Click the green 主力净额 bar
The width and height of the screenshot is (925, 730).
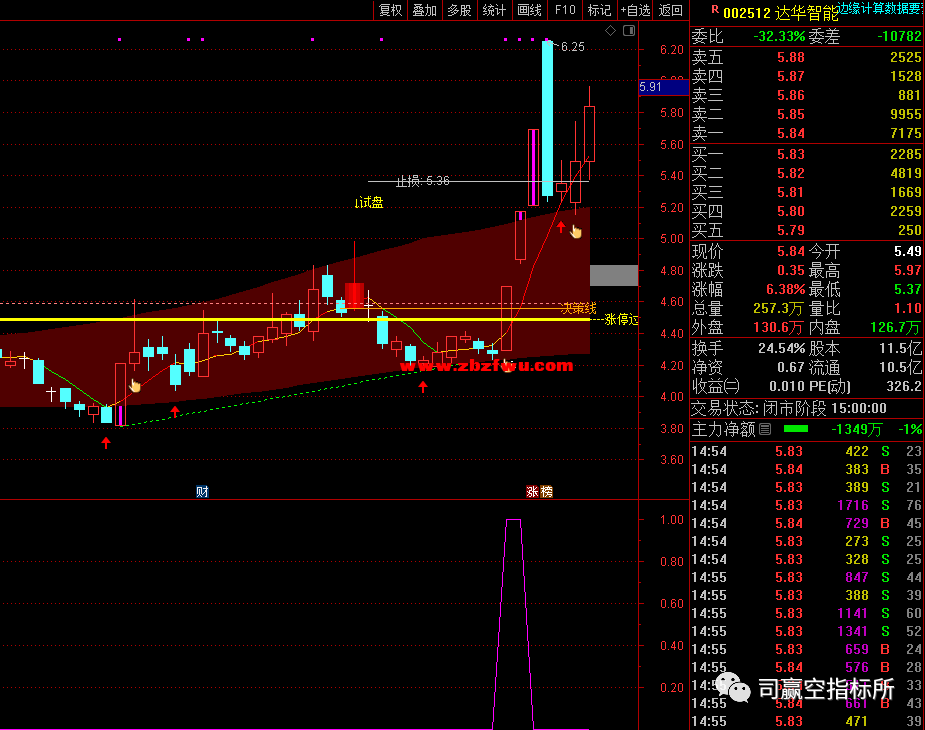pyautogui.click(x=795, y=429)
